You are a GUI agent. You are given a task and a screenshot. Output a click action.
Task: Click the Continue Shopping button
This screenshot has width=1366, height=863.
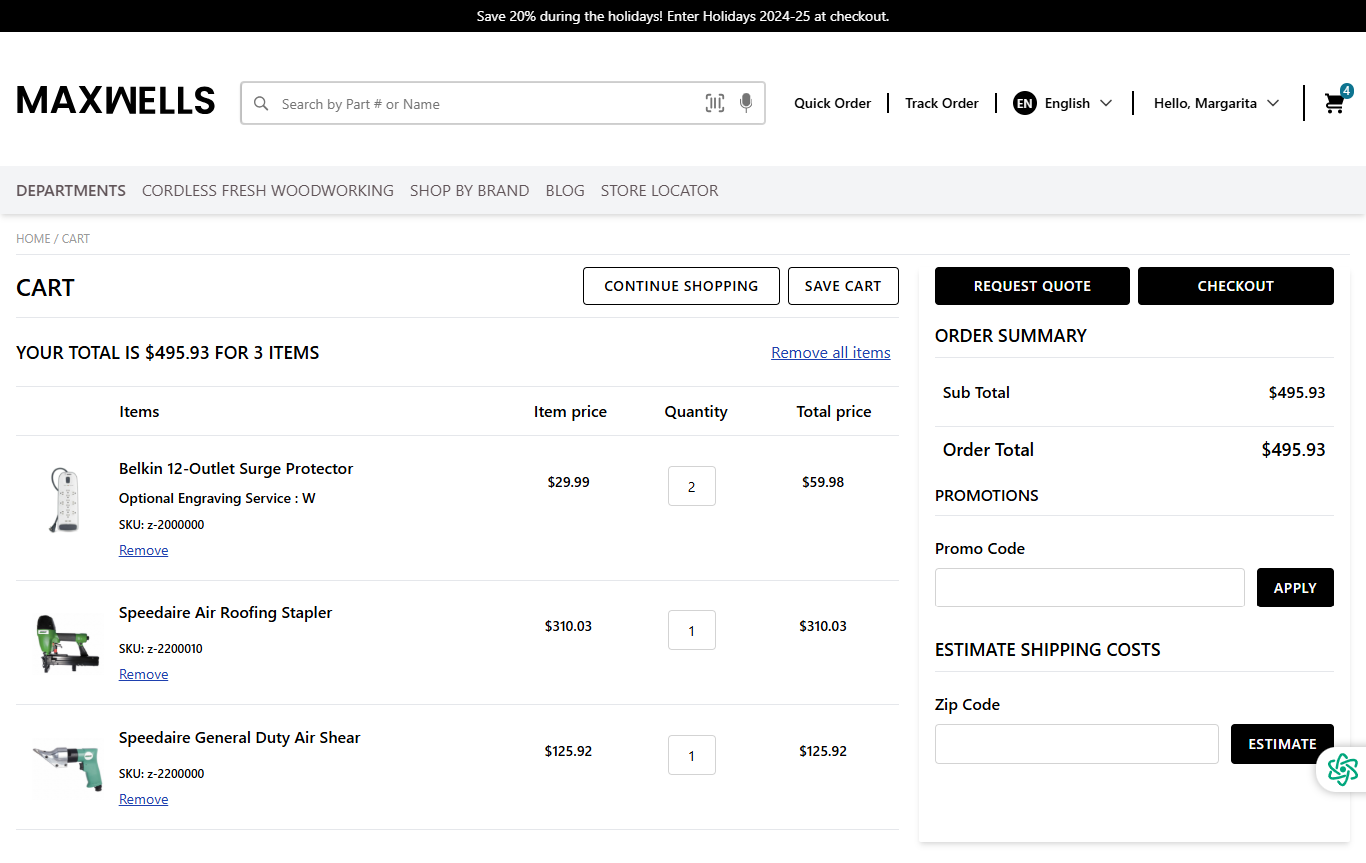coord(681,286)
